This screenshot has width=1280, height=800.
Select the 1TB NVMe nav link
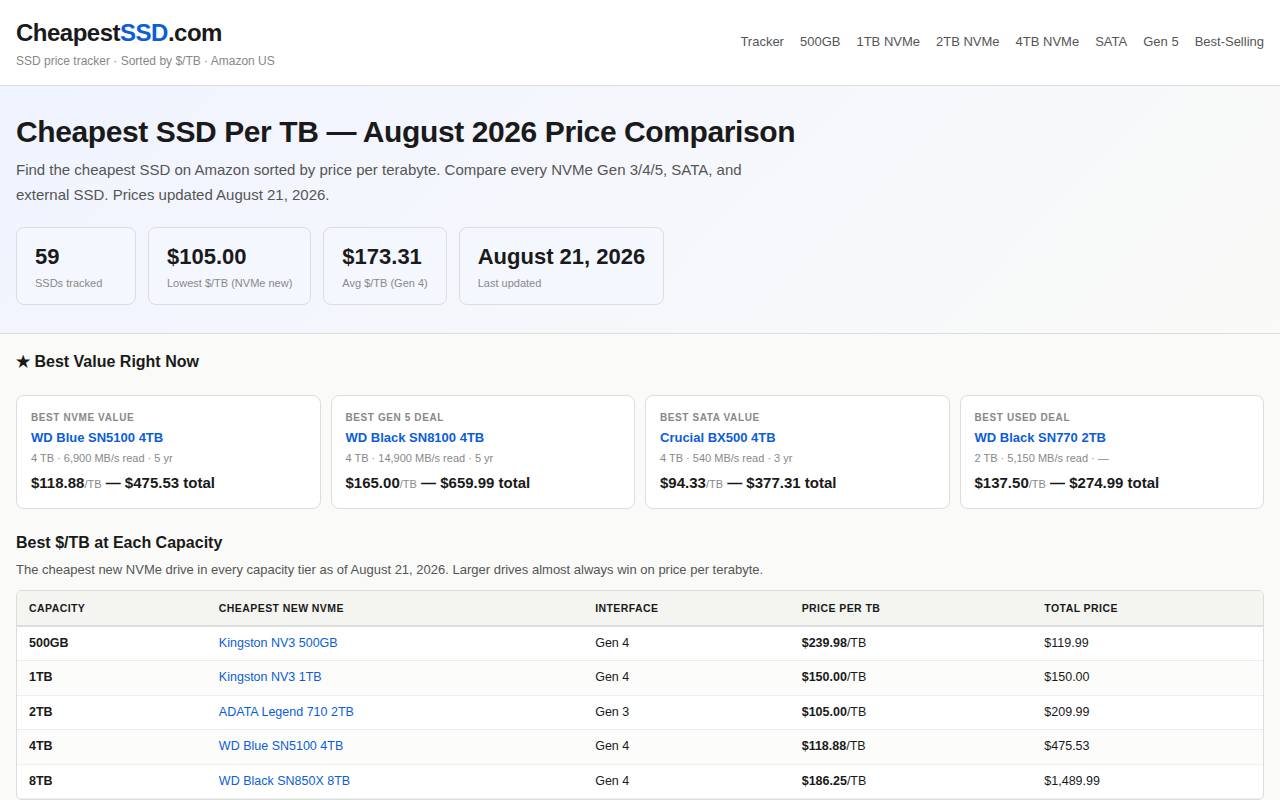click(x=888, y=42)
